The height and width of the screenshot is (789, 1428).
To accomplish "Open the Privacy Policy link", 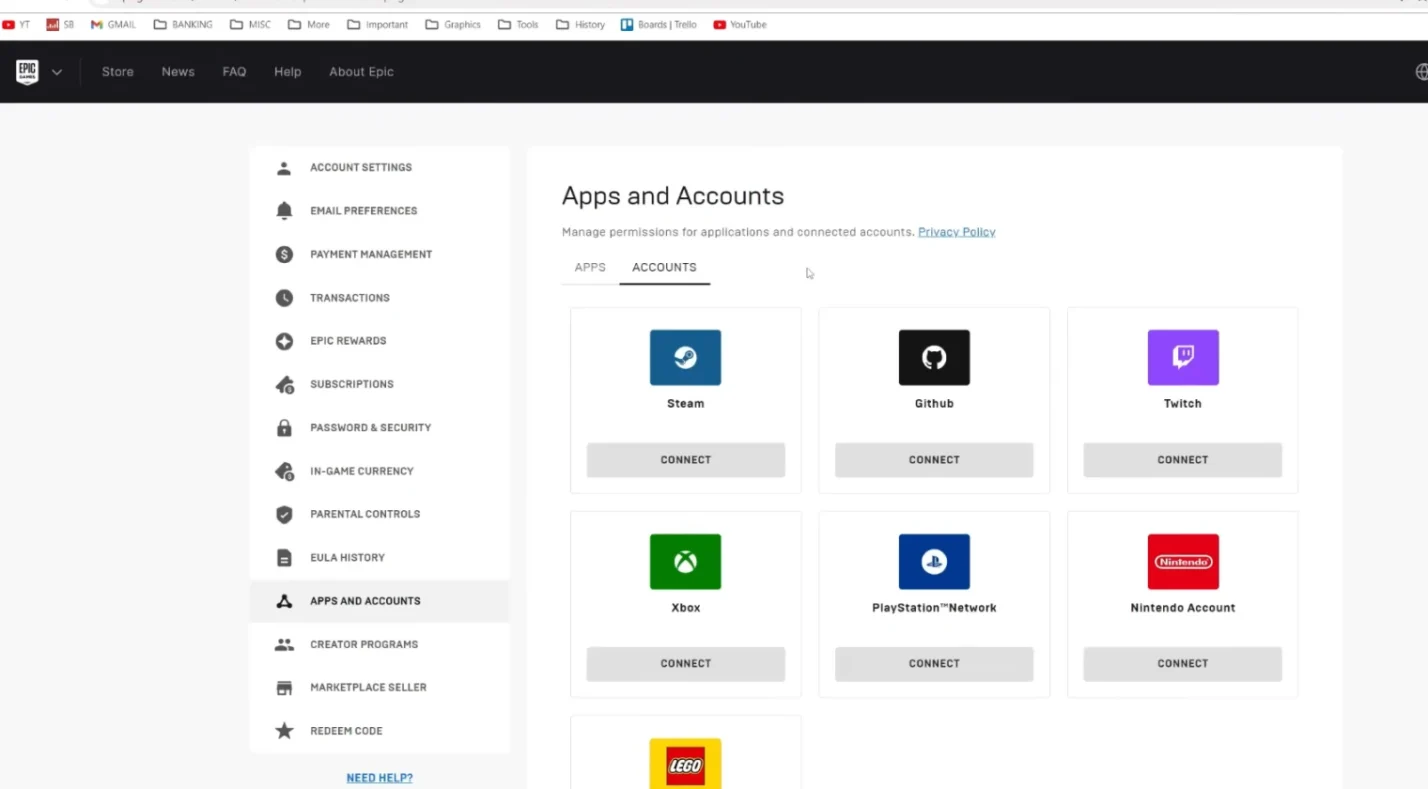I will point(956,232).
